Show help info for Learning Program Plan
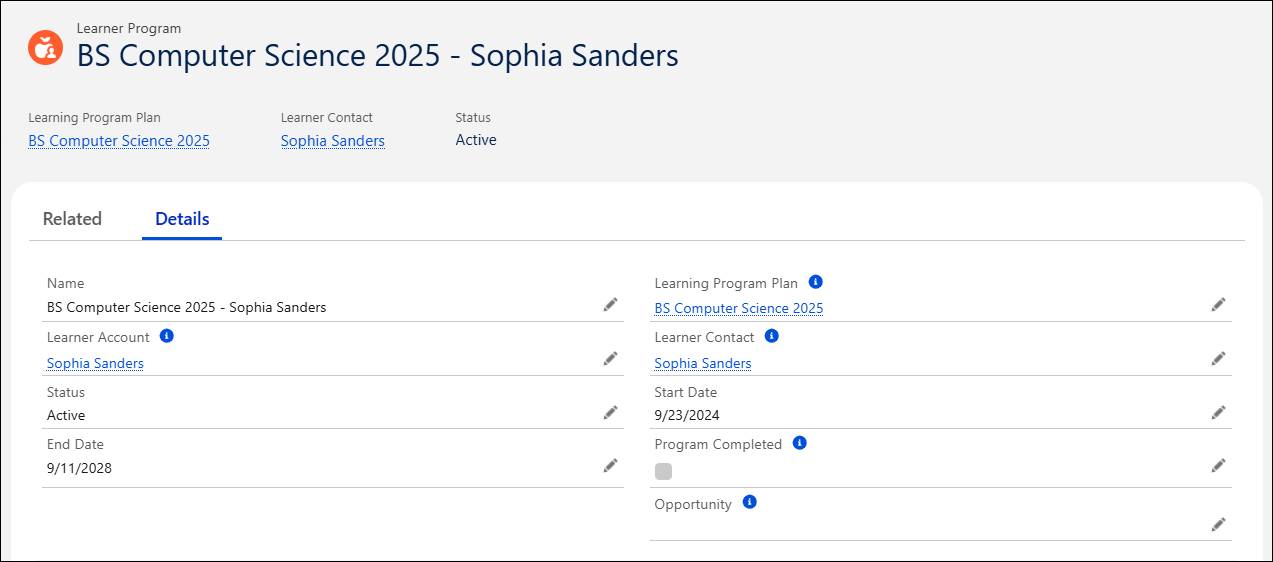Screen dimensions: 1273x562 click(815, 282)
